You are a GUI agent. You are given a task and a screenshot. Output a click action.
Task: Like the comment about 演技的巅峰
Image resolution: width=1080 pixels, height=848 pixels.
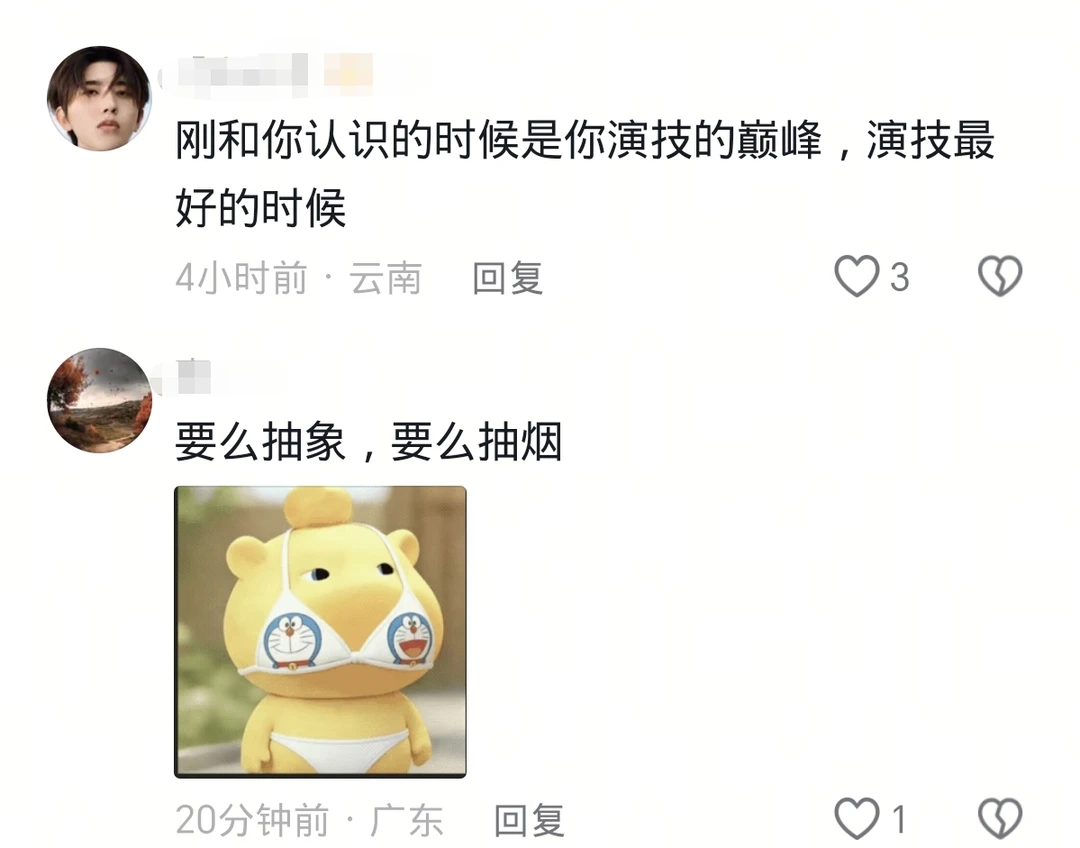pos(856,277)
